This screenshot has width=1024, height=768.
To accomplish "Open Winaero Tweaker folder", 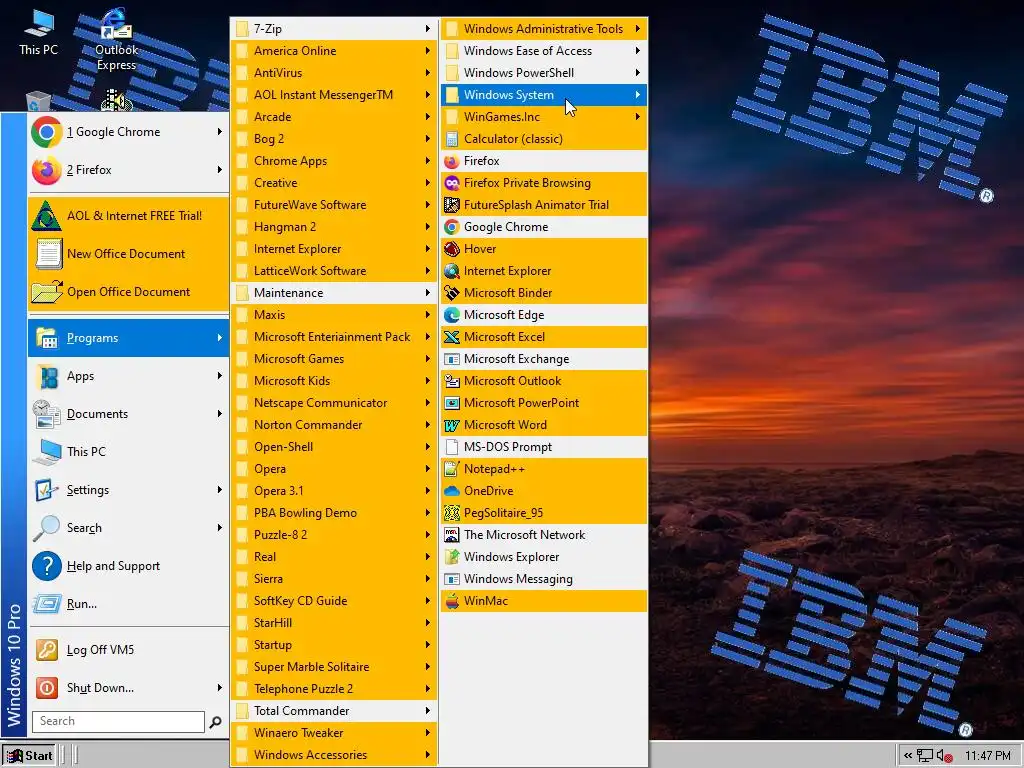I will (334, 733).
